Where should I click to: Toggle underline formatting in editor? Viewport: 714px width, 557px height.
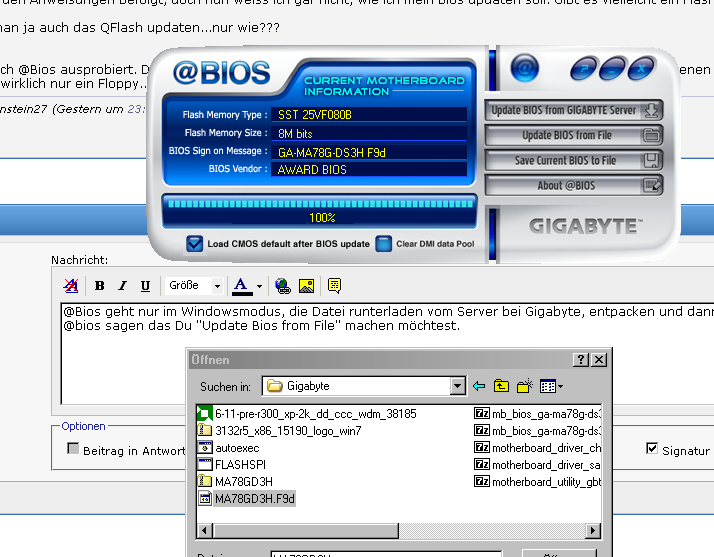[145, 286]
